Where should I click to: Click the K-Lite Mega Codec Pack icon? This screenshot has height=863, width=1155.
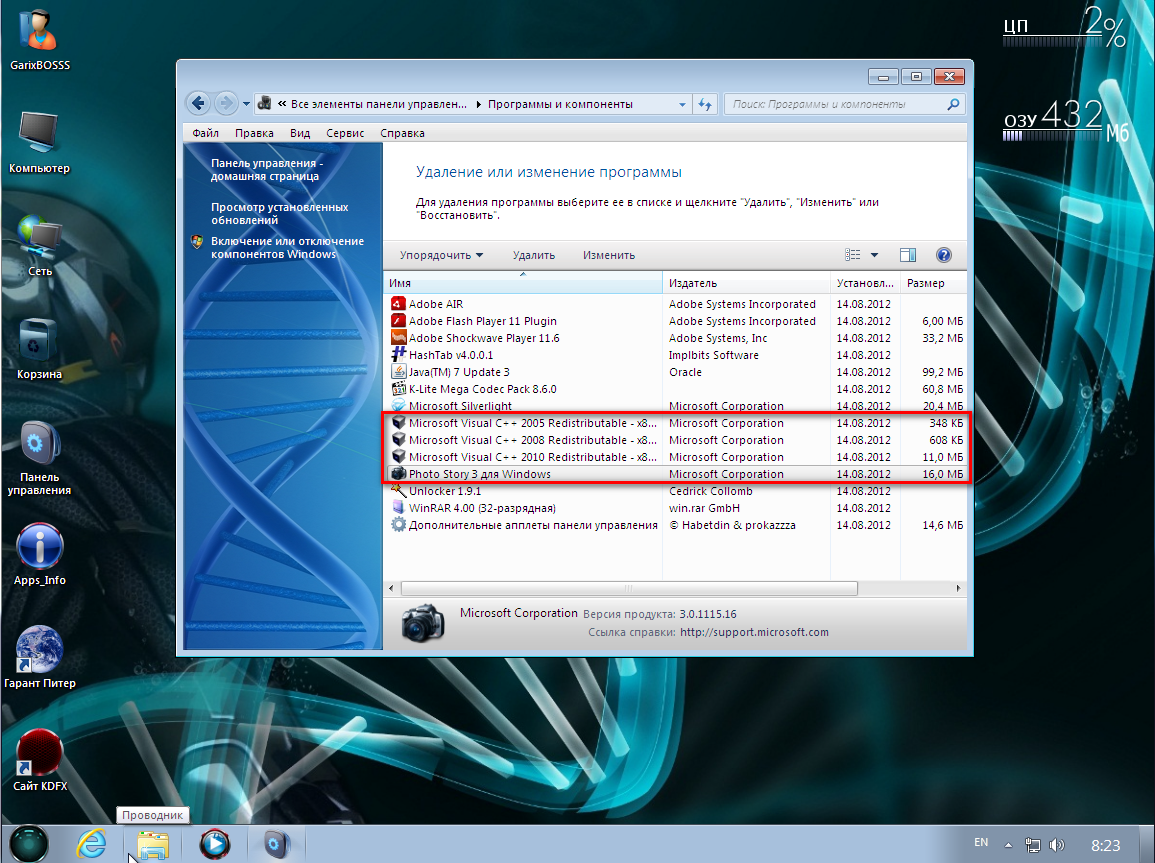(x=399, y=389)
